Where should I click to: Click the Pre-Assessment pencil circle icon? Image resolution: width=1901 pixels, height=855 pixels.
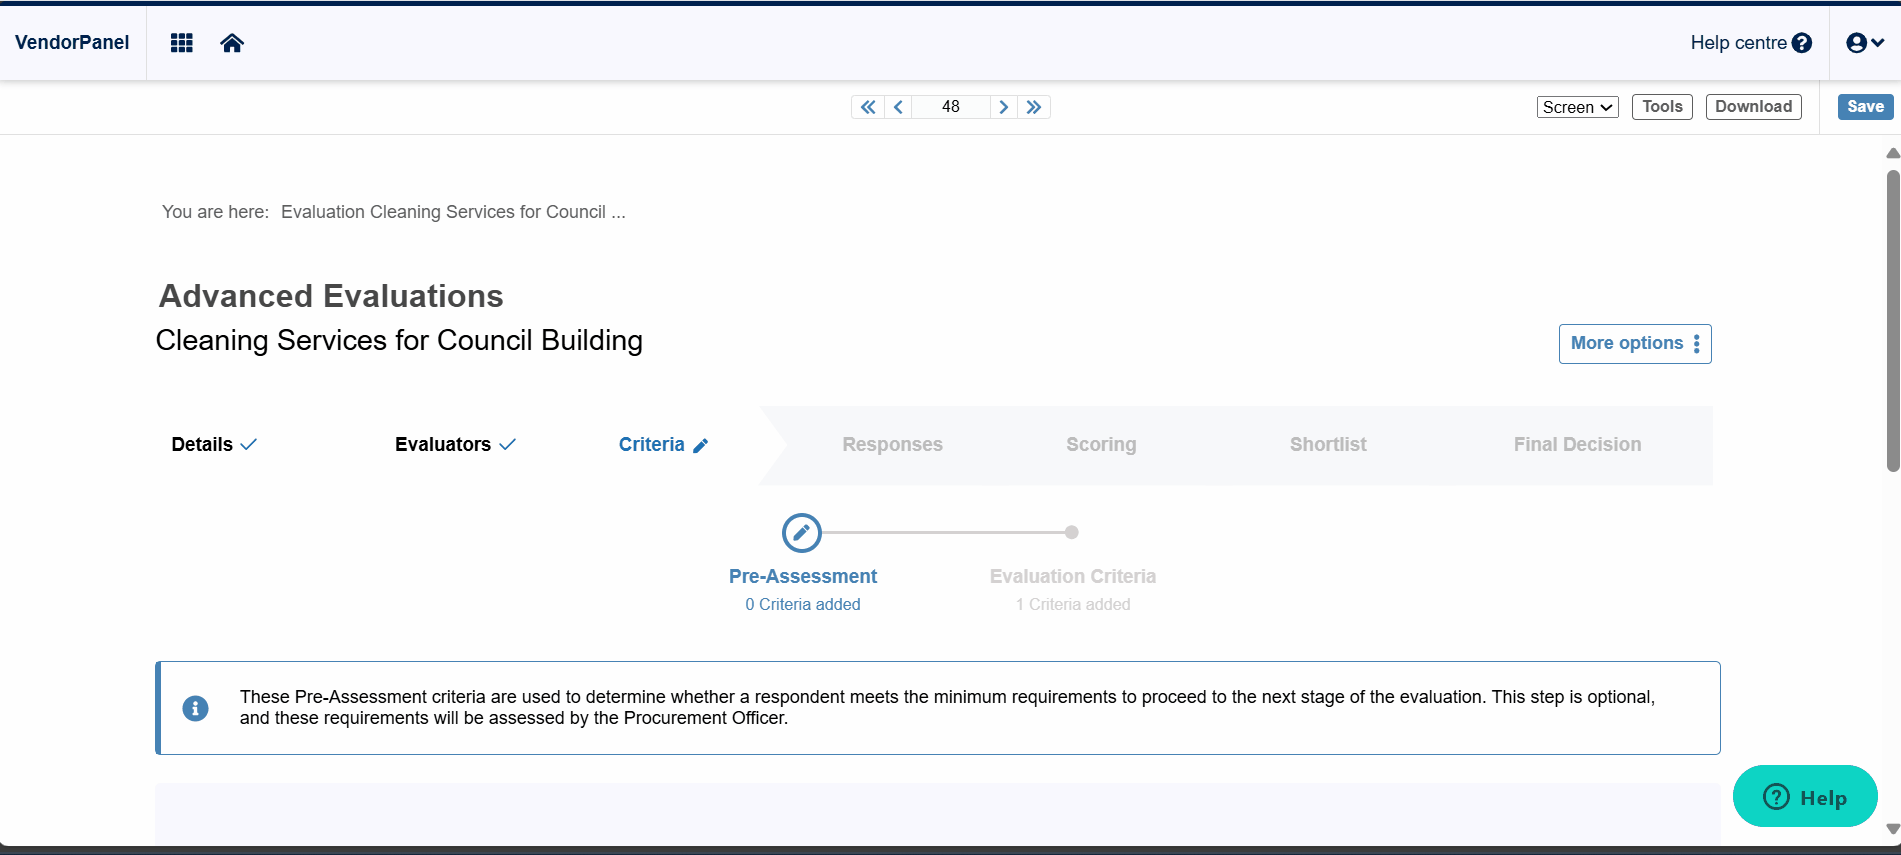802,533
